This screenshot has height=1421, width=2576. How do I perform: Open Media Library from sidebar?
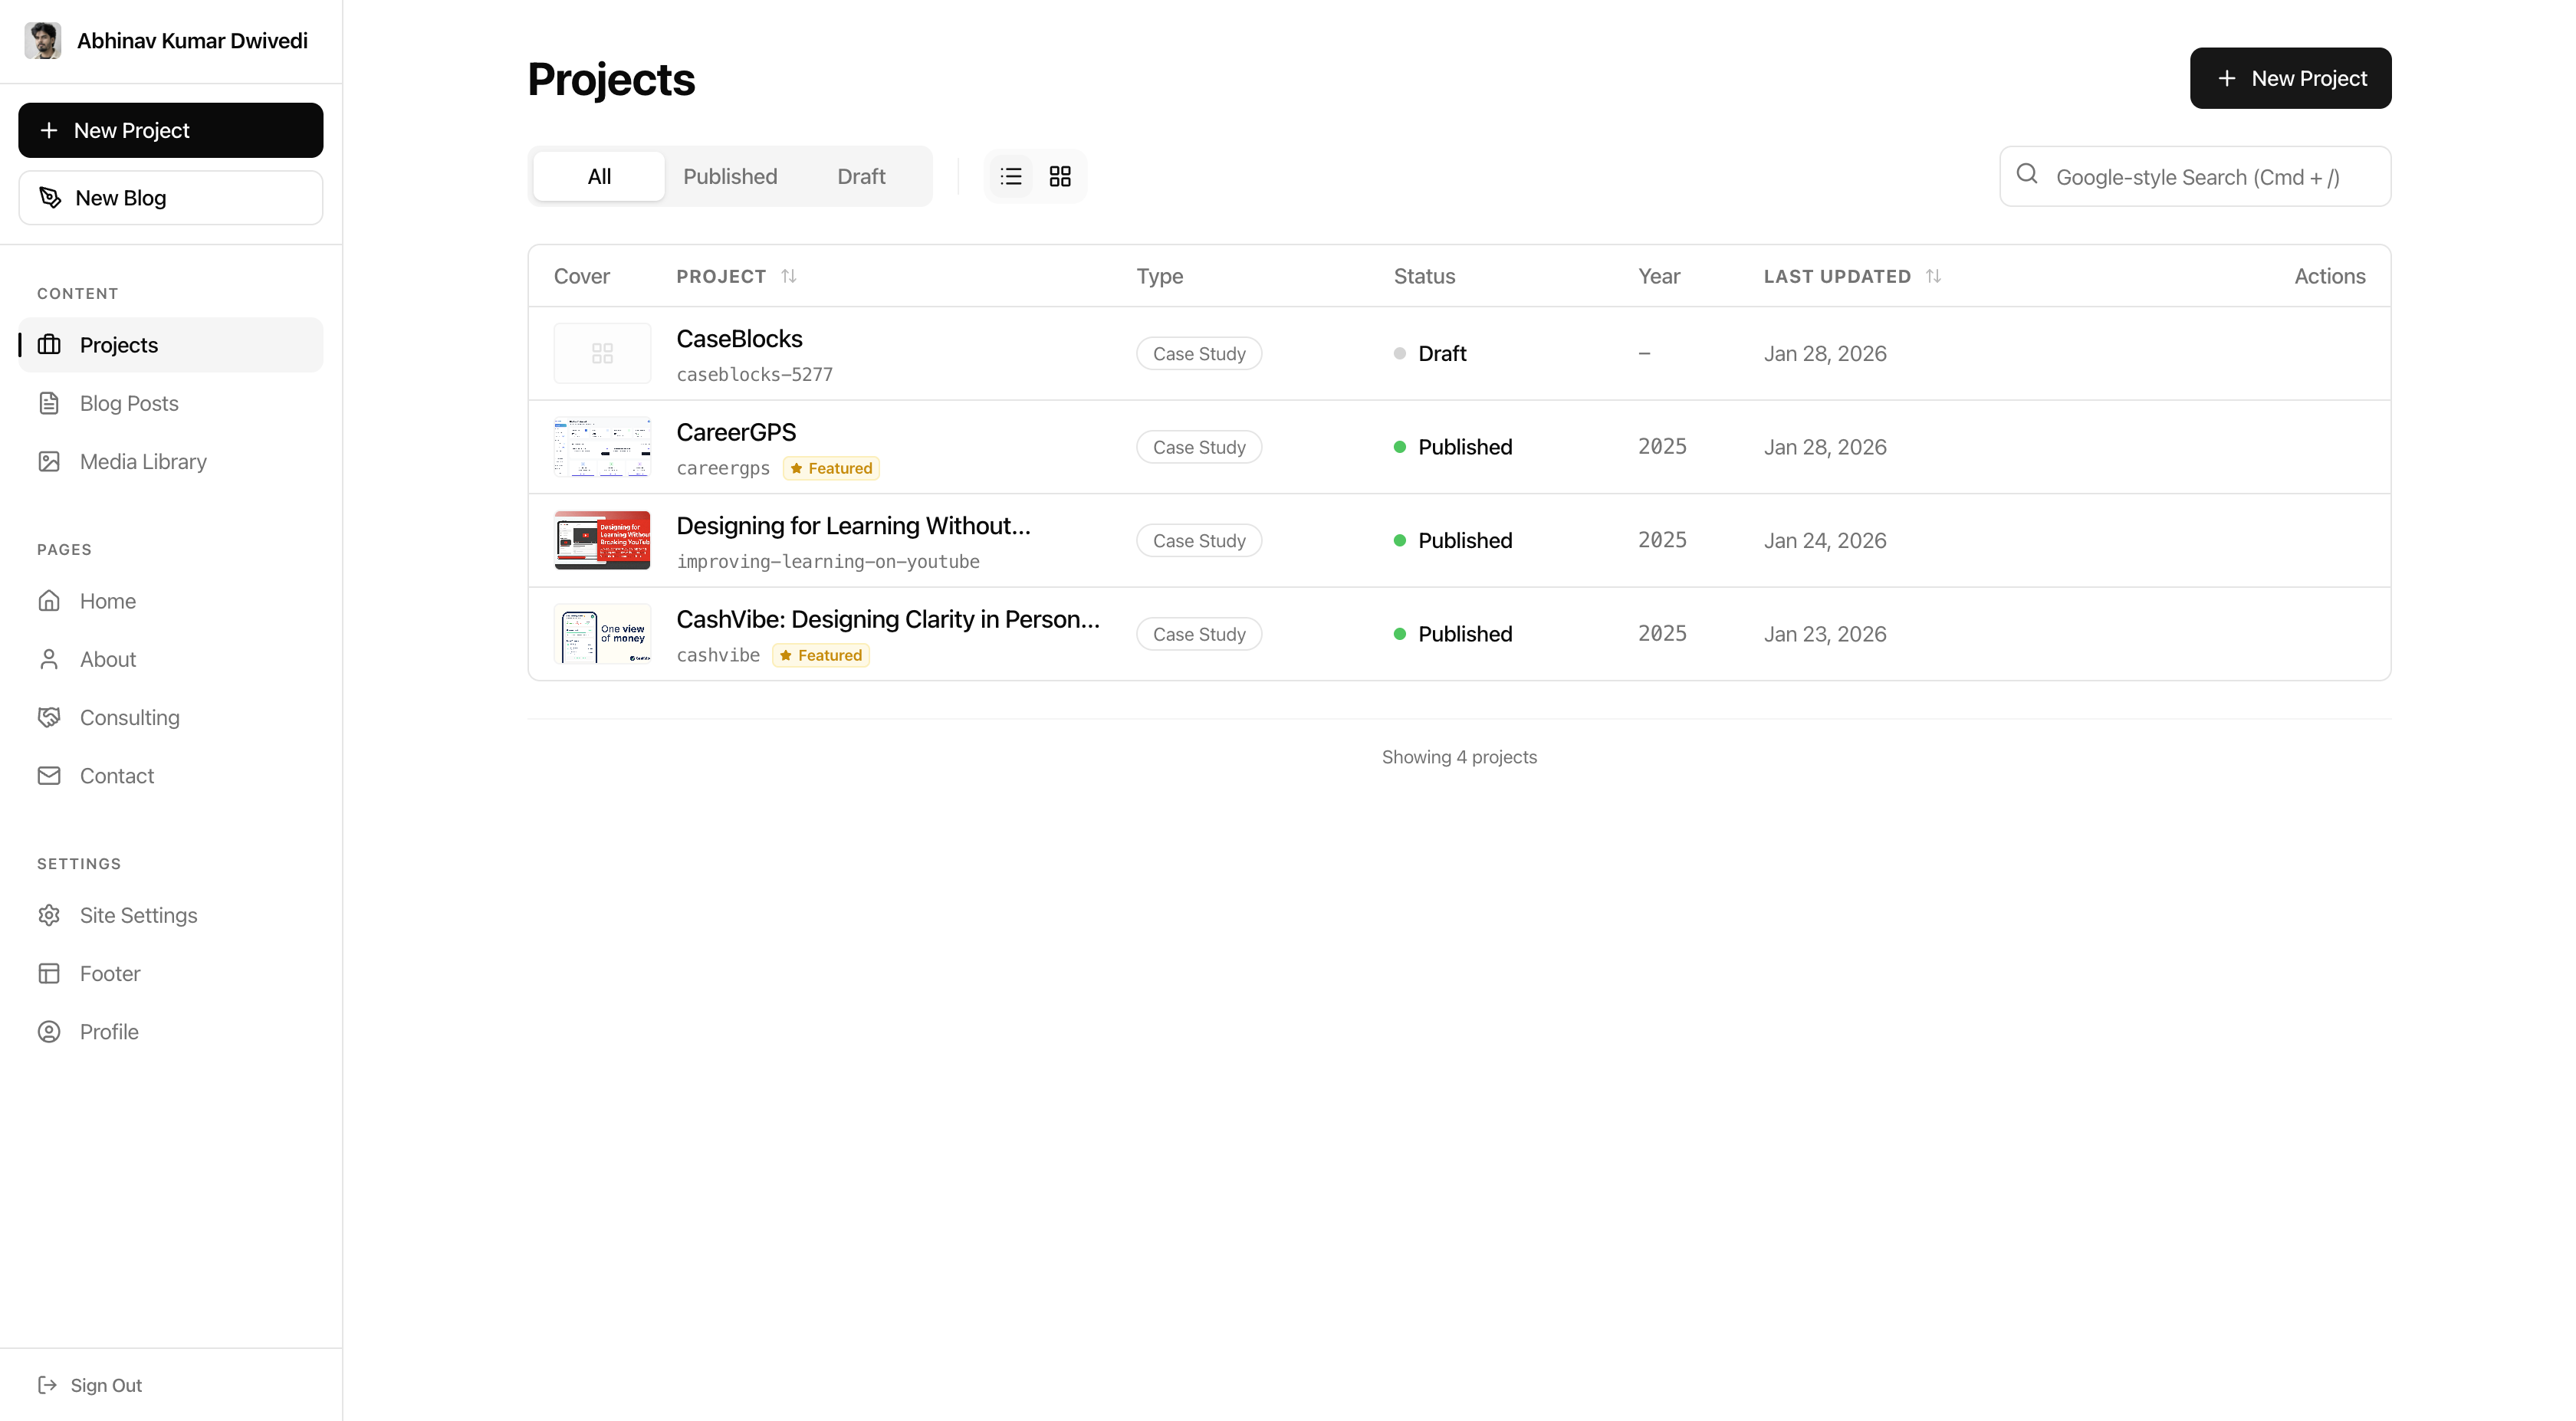coord(143,461)
